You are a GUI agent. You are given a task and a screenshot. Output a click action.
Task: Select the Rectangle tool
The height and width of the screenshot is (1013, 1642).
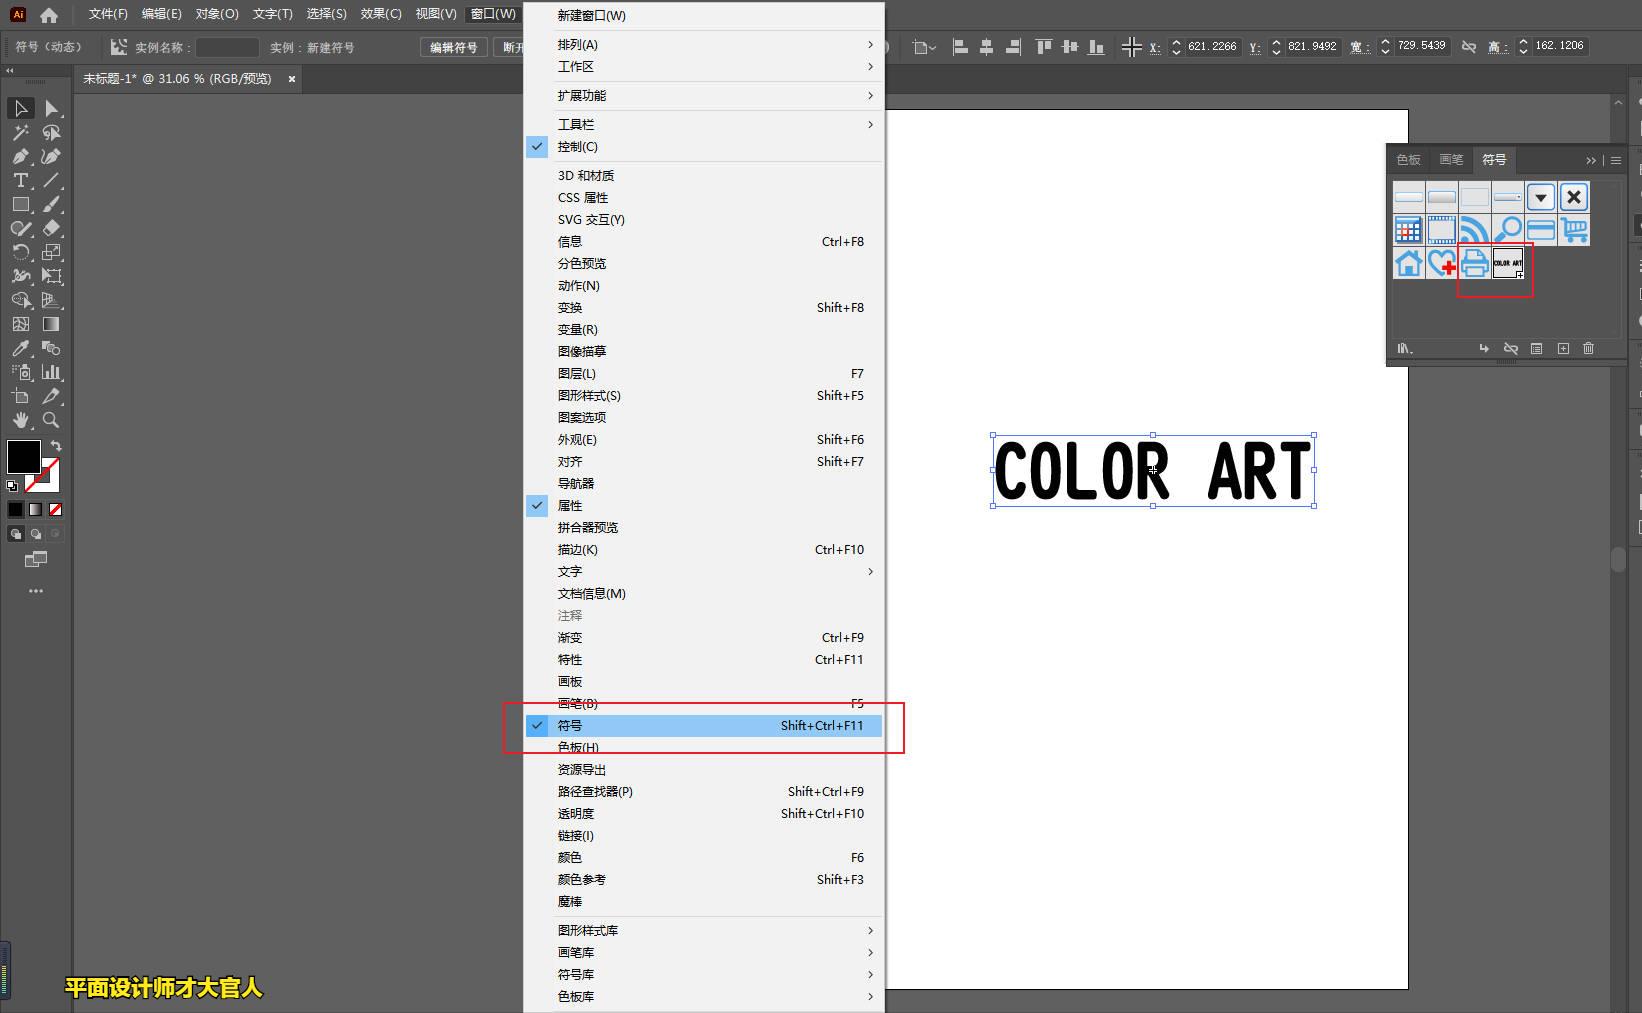click(20, 204)
